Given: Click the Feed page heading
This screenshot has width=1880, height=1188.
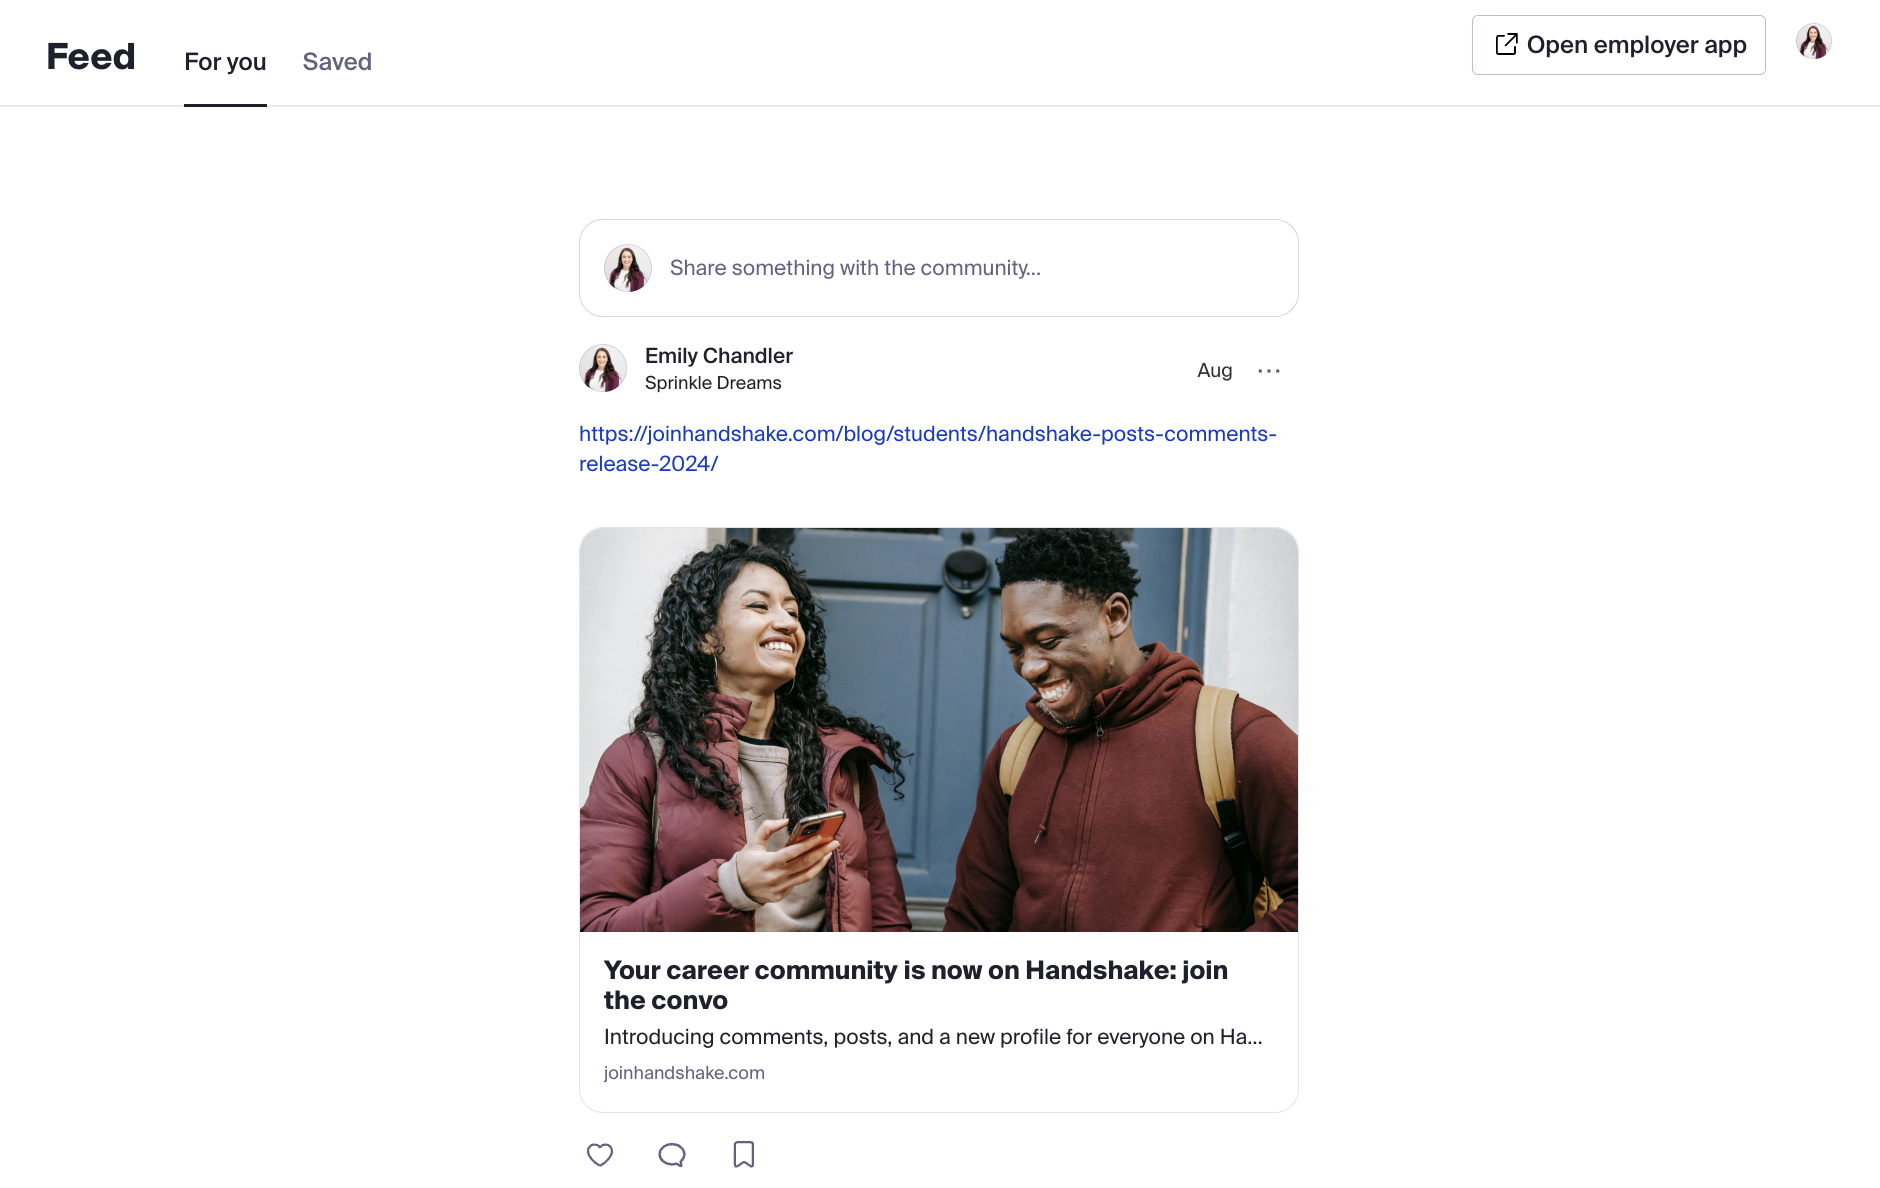Looking at the screenshot, I should (x=91, y=57).
